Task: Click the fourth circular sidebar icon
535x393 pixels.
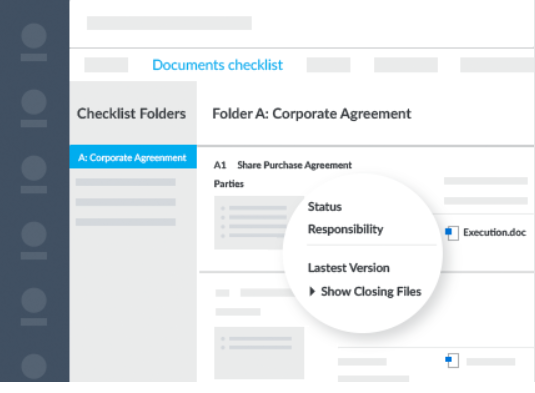Action: tap(34, 234)
